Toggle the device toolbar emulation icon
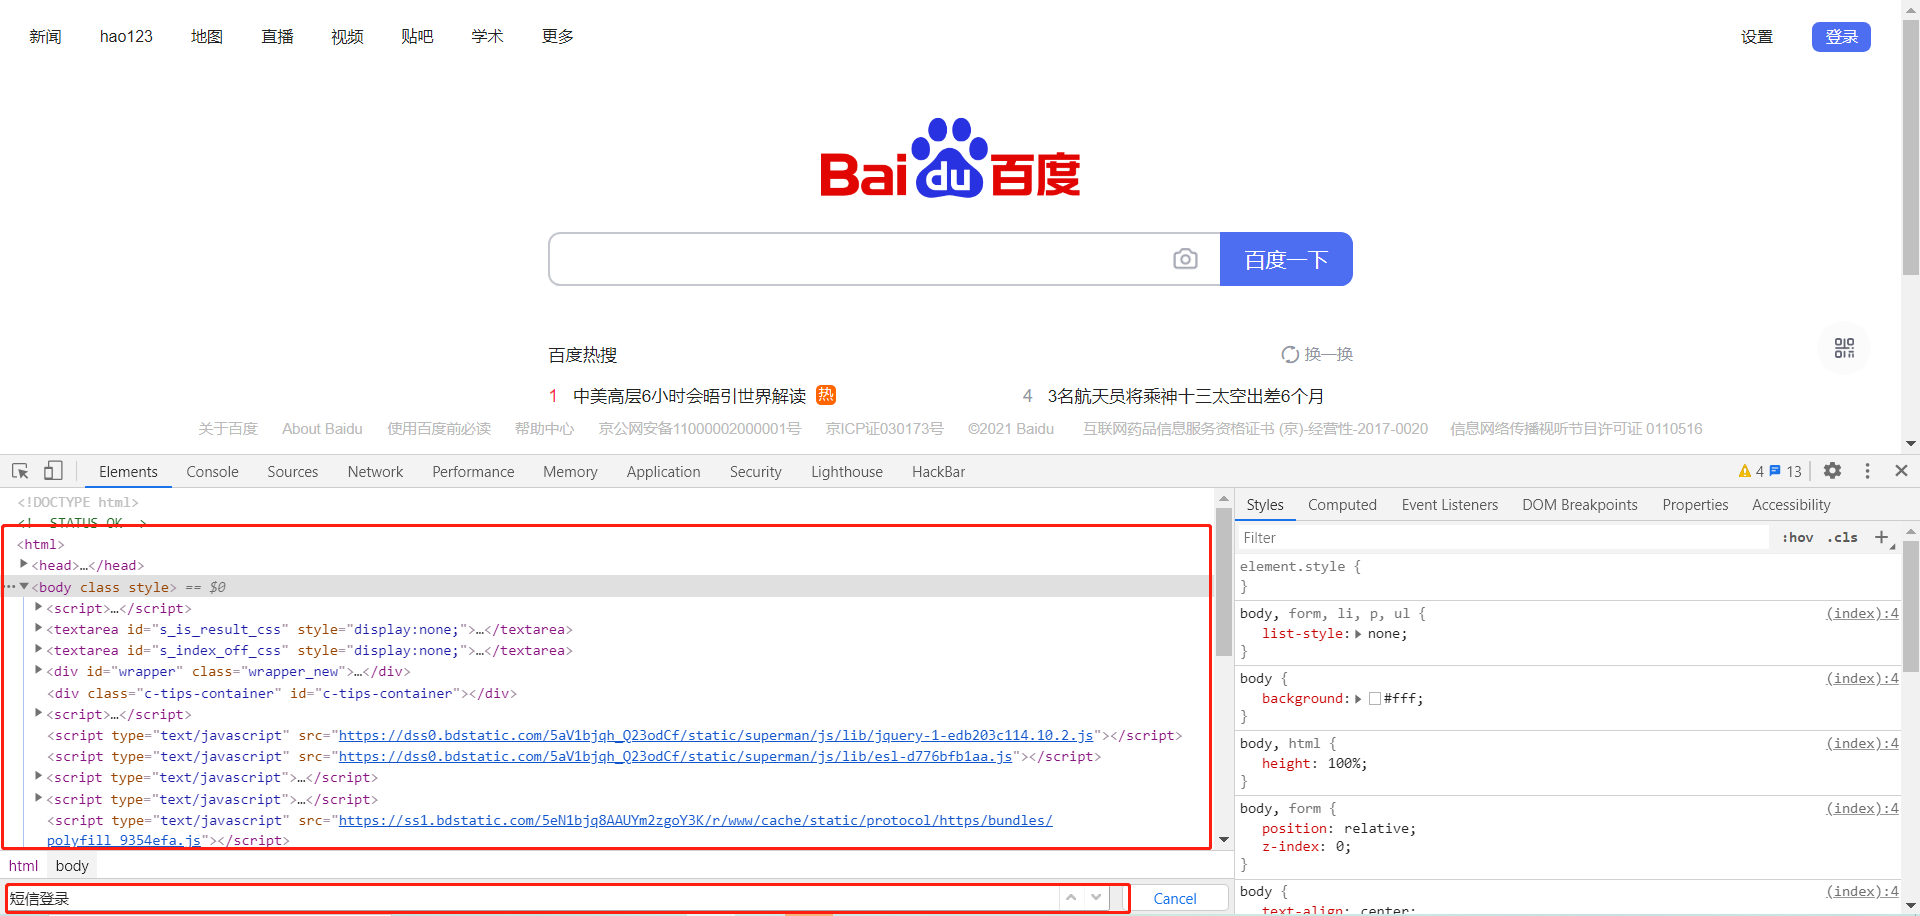1920x916 pixels. coord(53,470)
